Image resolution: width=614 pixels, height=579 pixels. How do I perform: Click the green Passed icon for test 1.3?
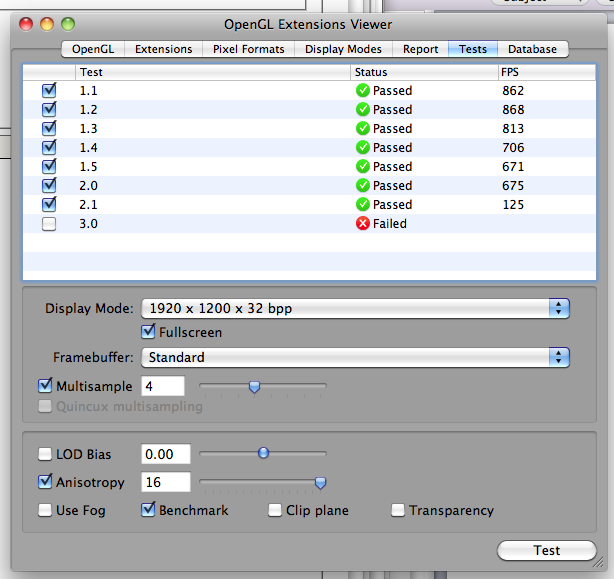[x=363, y=128]
